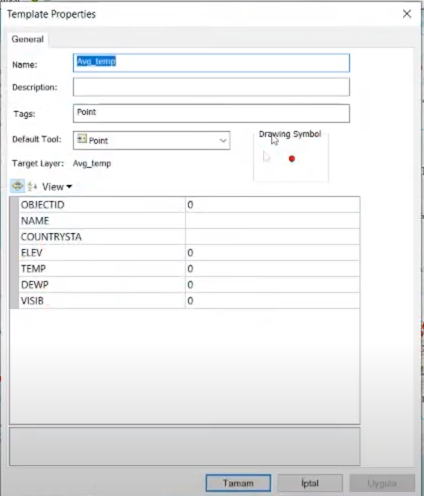The image size is (424, 496).
Task: Click the categorized view icon above the attributes table
Action: [17, 186]
